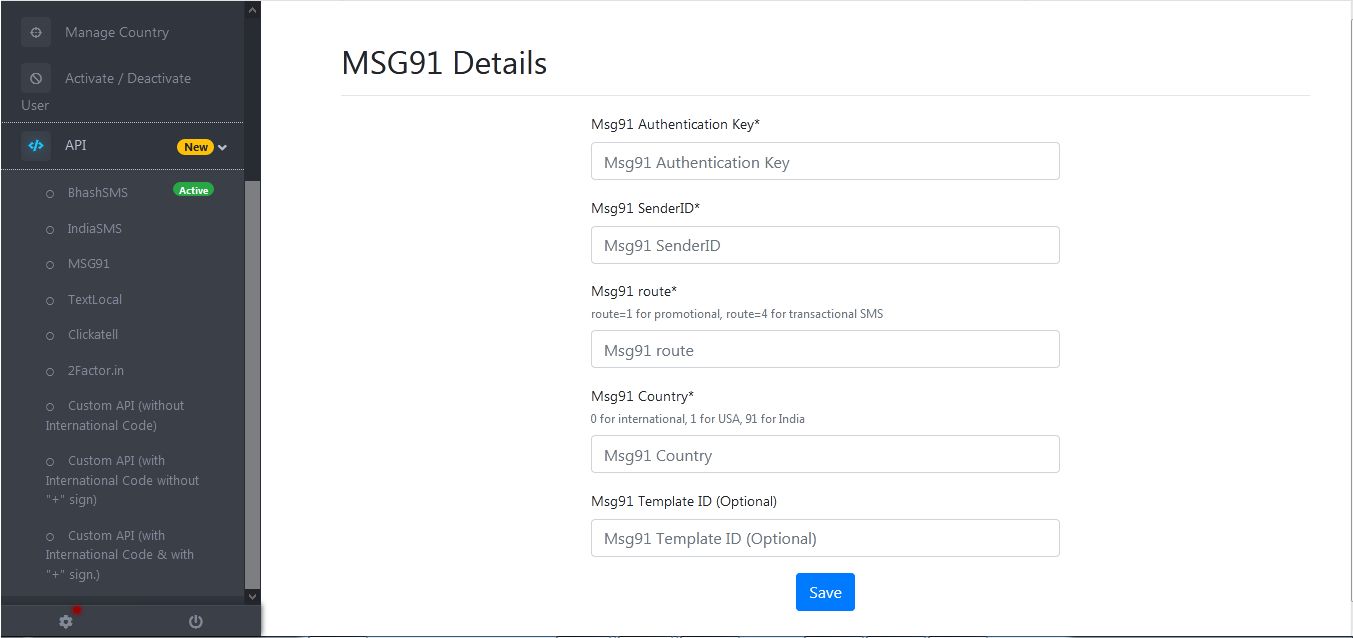The height and width of the screenshot is (638, 1353).
Task: Click the blue API code icon
Action: (36, 145)
